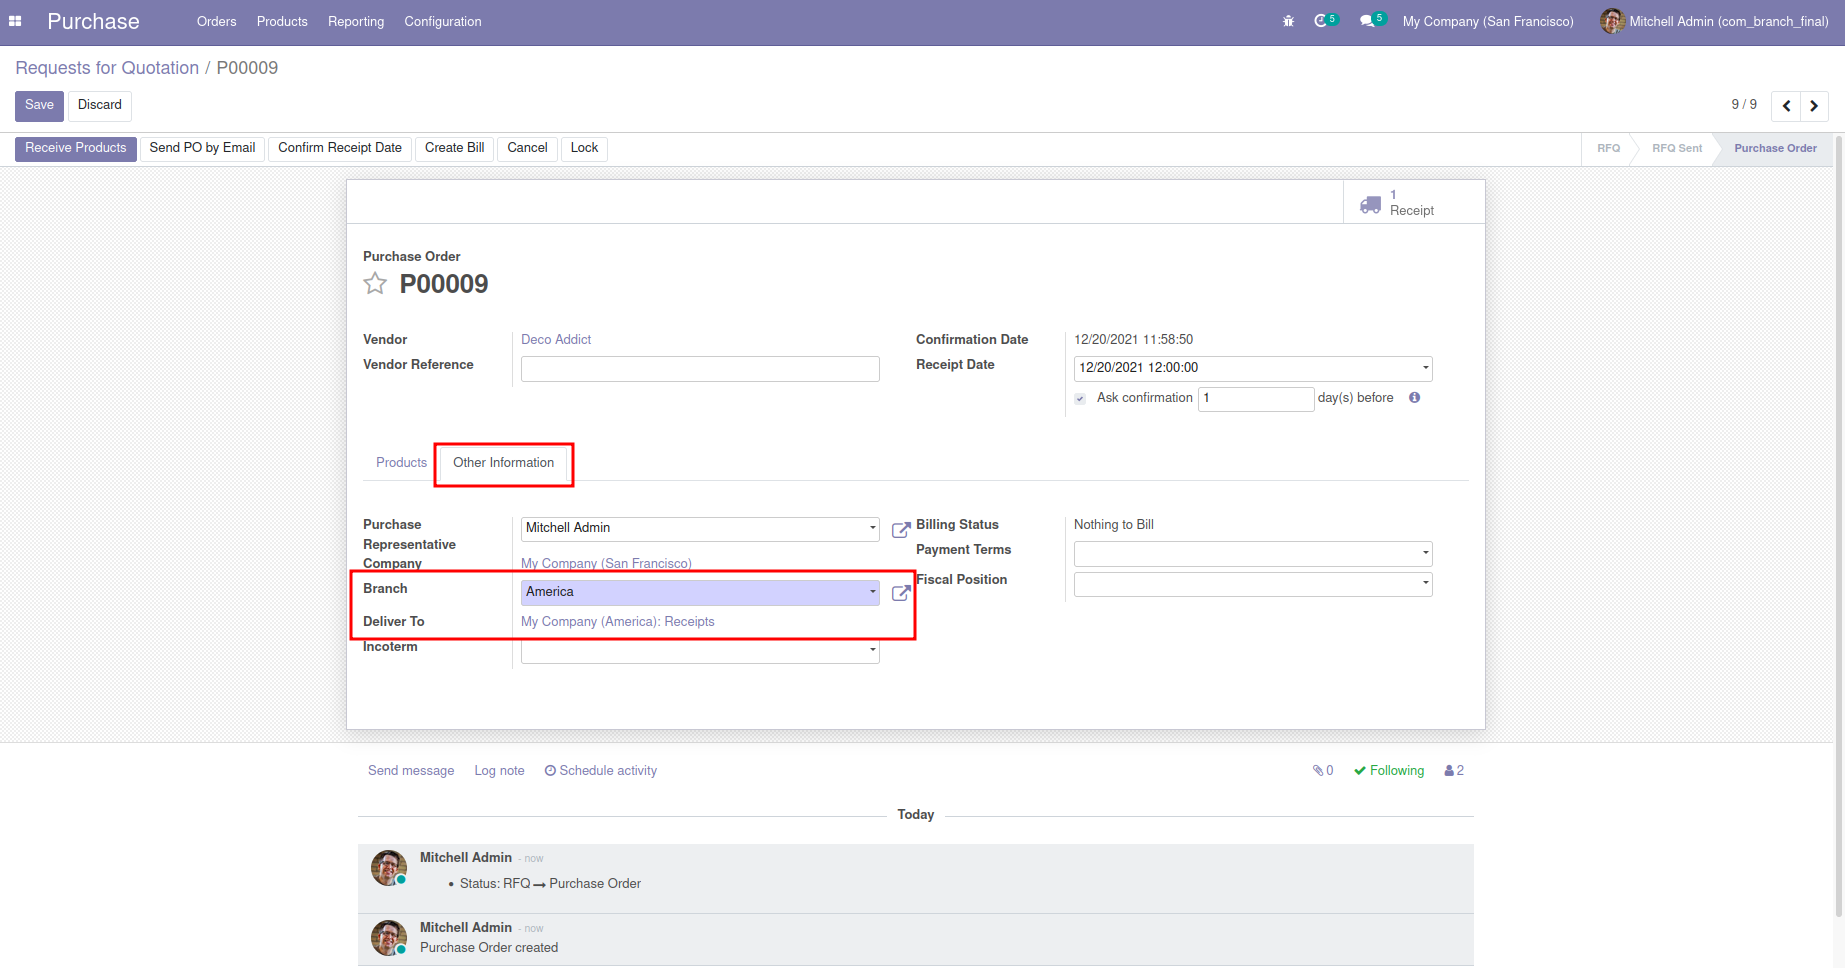Switch to the Products tab
The height and width of the screenshot is (968, 1845).
[401, 463]
